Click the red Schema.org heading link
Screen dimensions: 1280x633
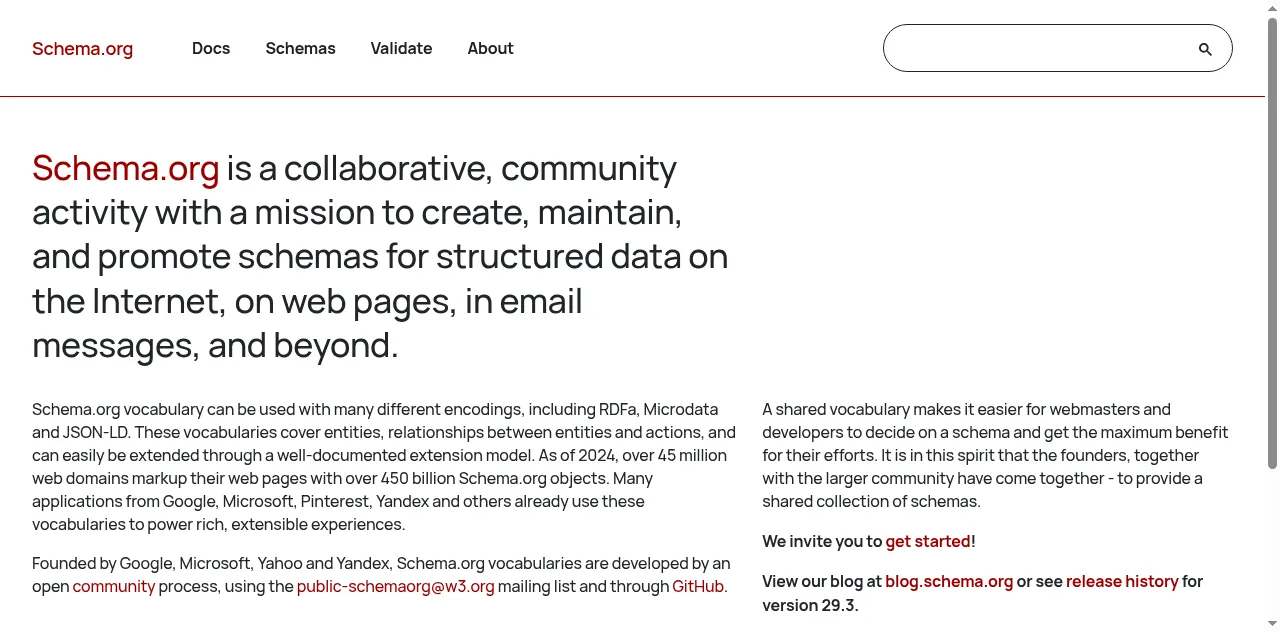(x=125, y=168)
